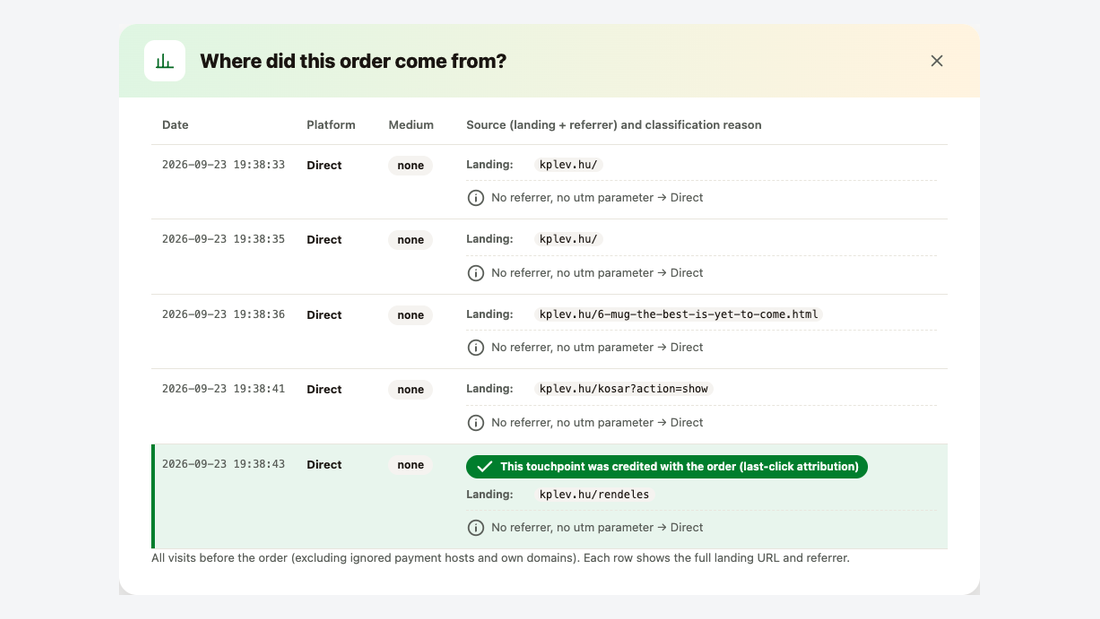Click info icon in the 19:38:35 row
This screenshot has height=619, width=1100.
pos(476,273)
